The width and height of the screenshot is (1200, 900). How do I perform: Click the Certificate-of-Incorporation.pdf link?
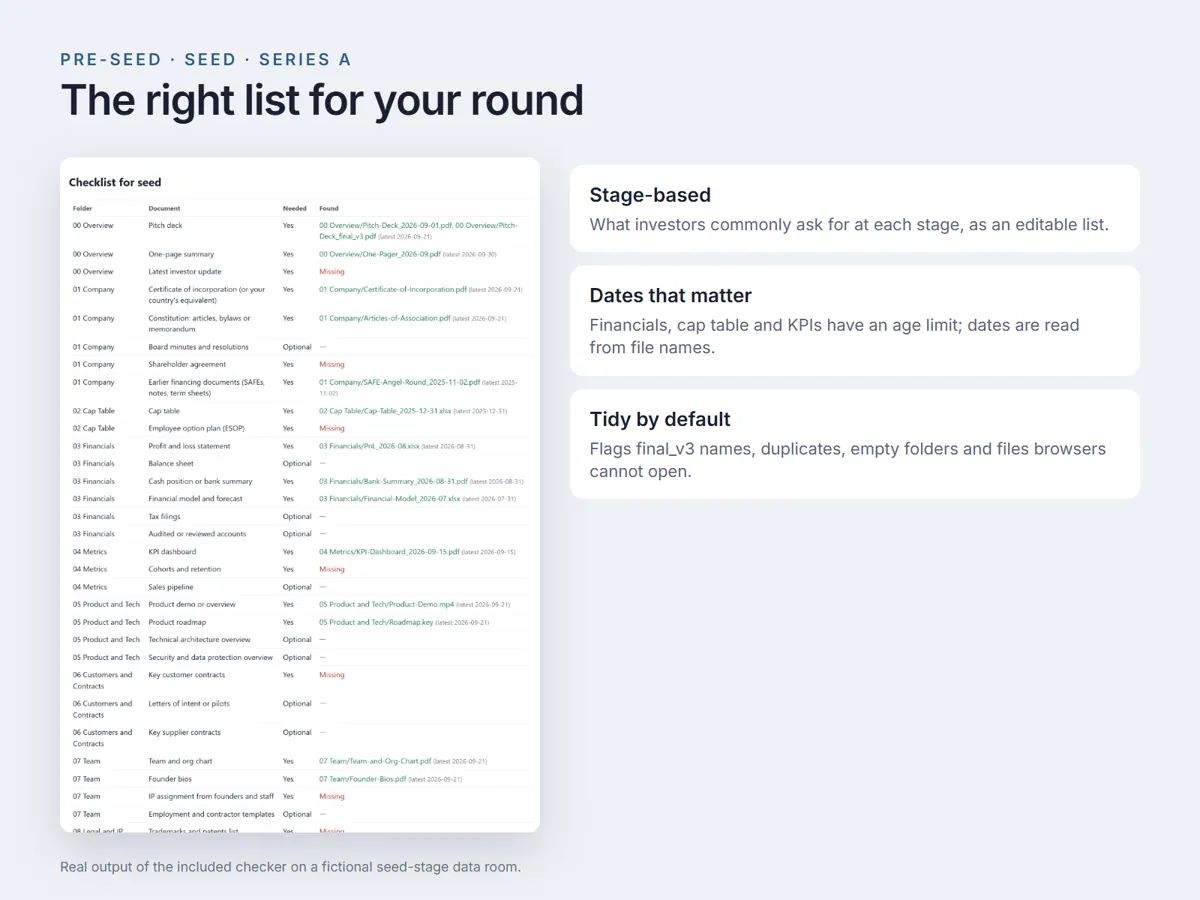pyautogui.click(x=393, y=289)
